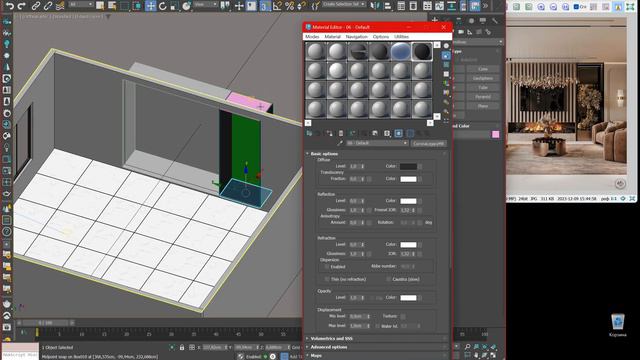Click Assign Material to Selection icon

point(329,133)
